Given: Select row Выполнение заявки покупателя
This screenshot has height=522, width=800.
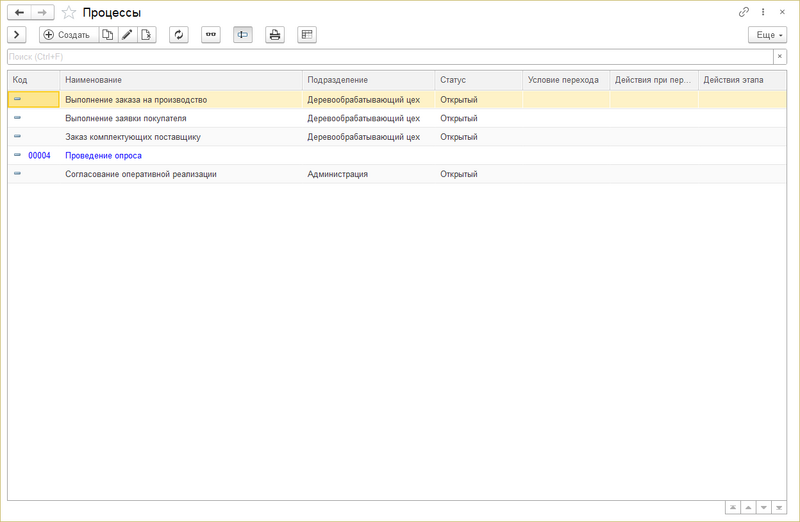Looking at the screenshot, I should (x=397, y=118).
